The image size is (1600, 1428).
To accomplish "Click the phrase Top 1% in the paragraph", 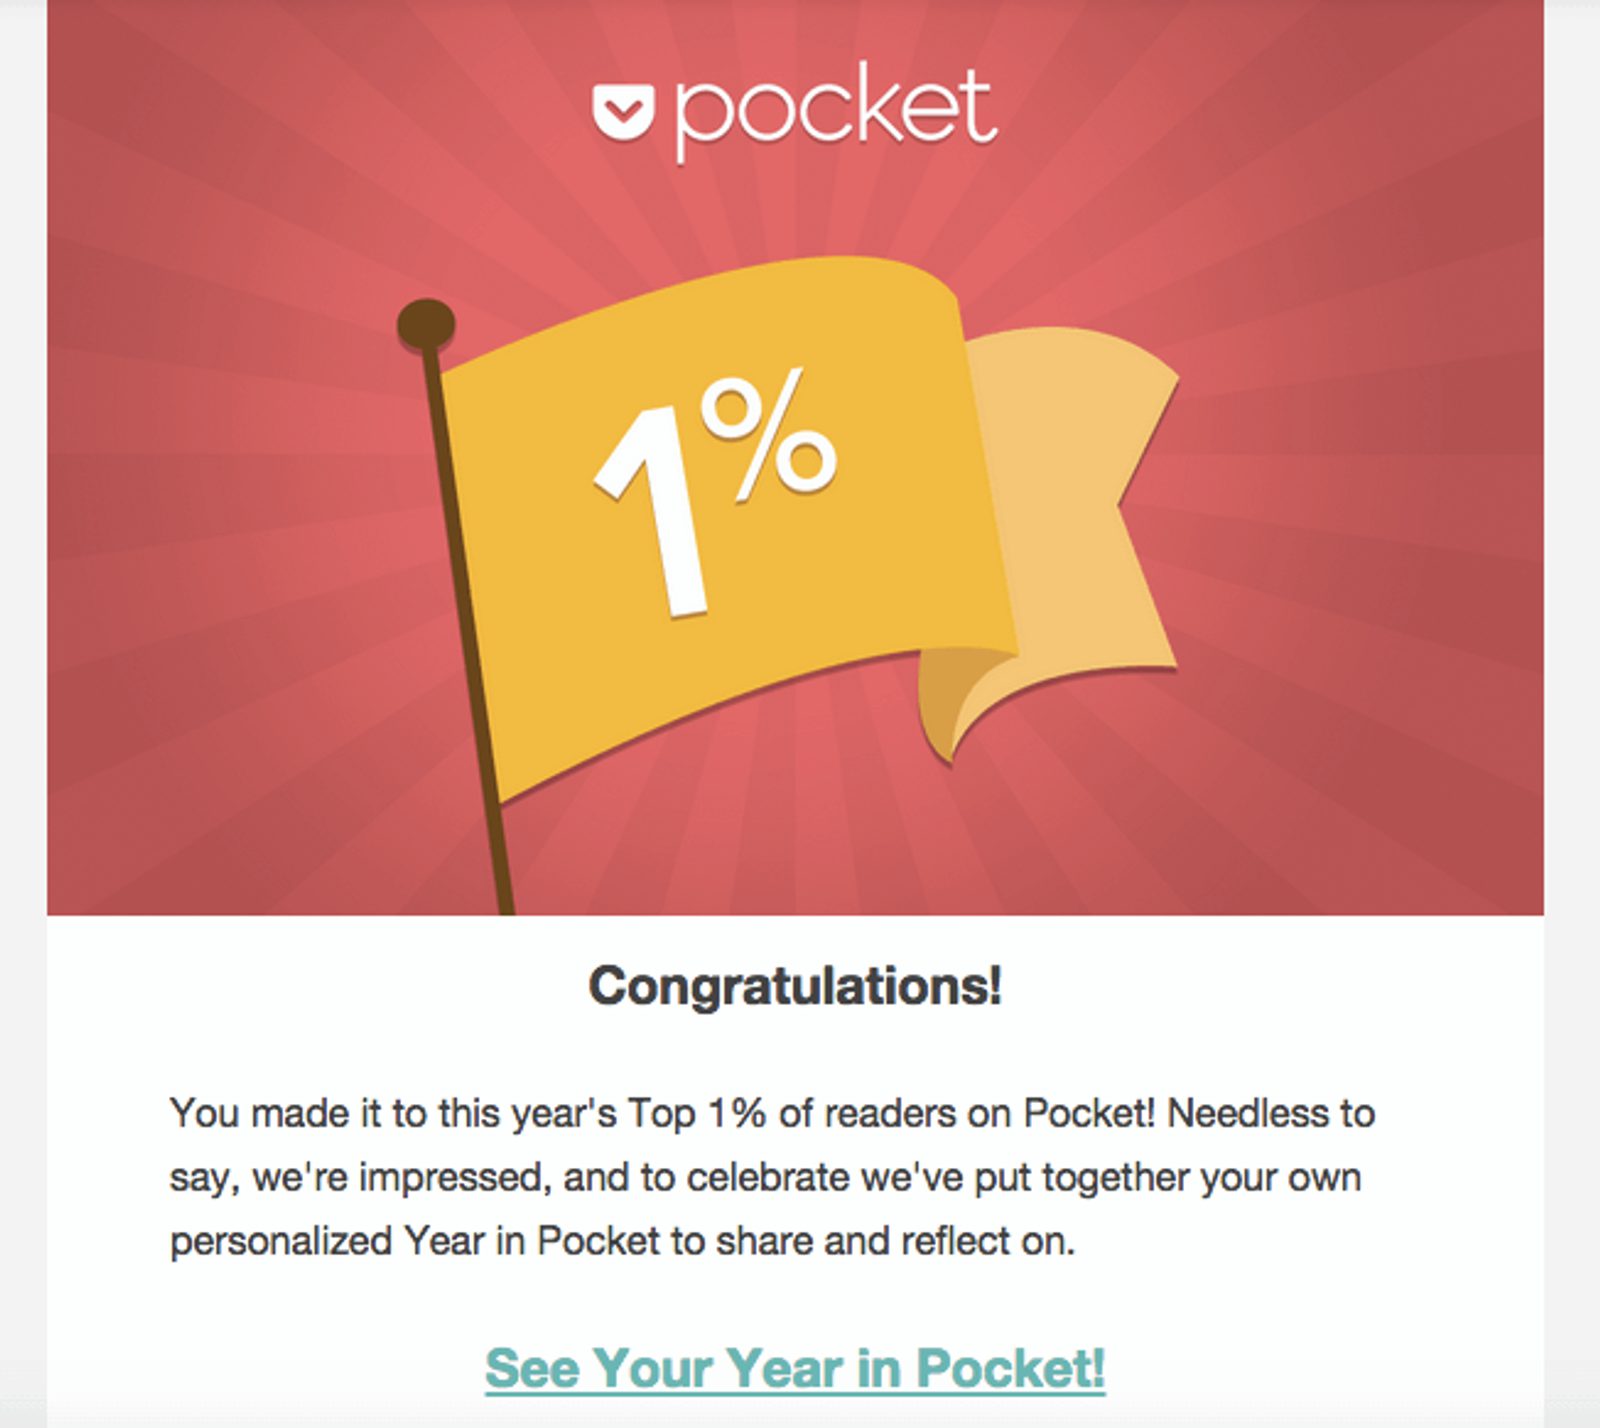I will 700,1110.
